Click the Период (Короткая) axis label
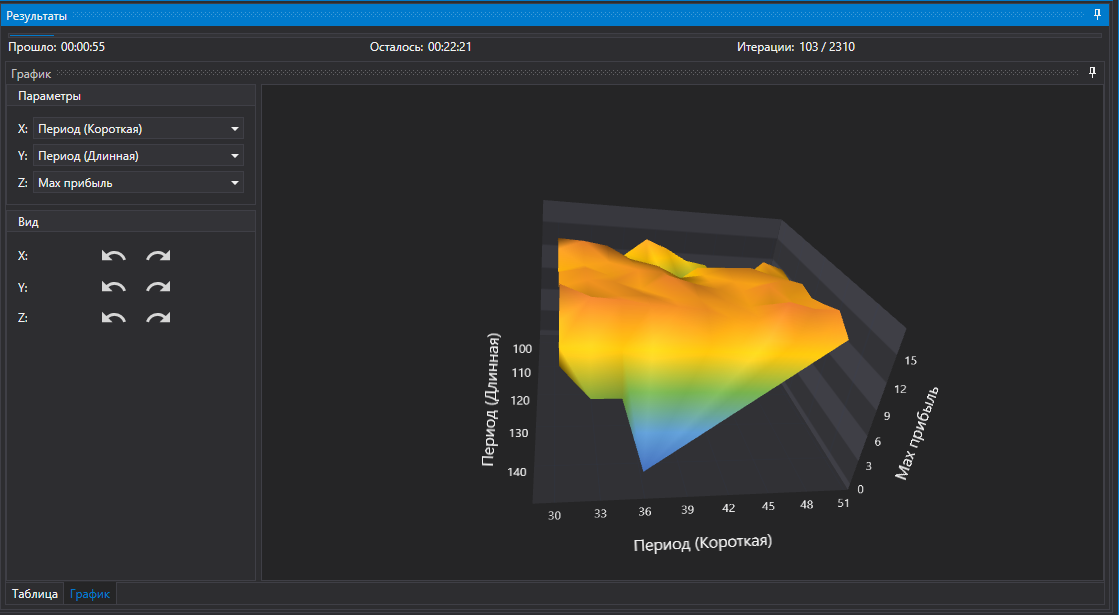This screenshot has height=615, width=1119. [702, 543]
